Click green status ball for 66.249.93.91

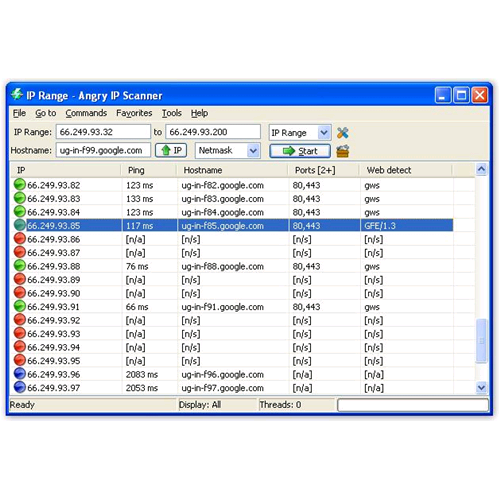[20, 306]
